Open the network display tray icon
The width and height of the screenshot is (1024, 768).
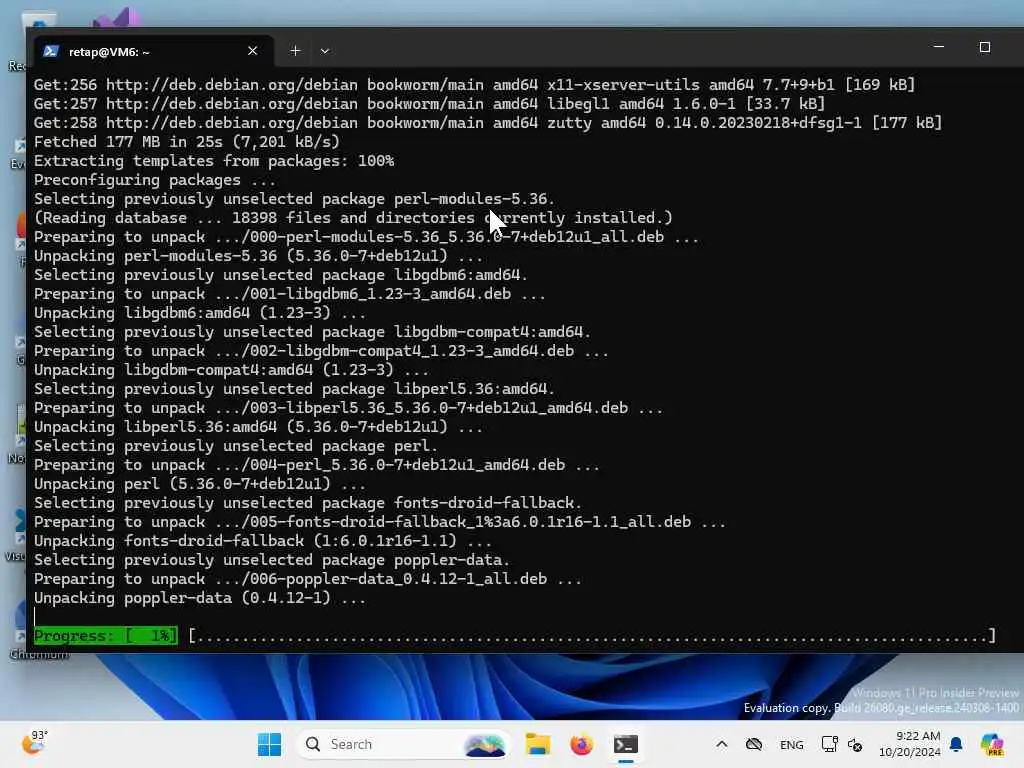(829, 744)
